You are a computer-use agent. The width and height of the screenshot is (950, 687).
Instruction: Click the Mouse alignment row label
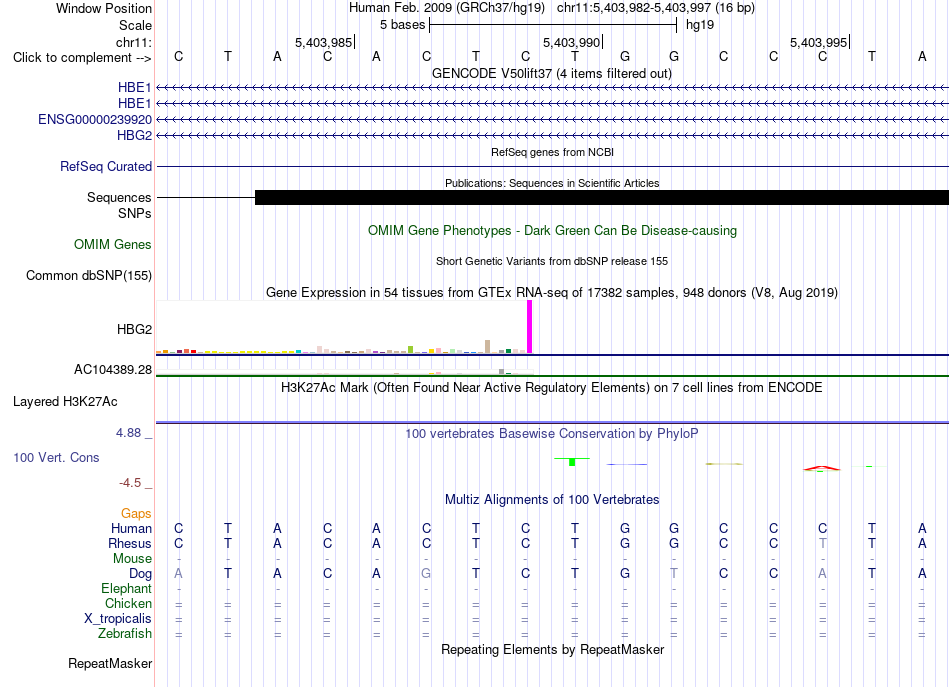point(132,559)
